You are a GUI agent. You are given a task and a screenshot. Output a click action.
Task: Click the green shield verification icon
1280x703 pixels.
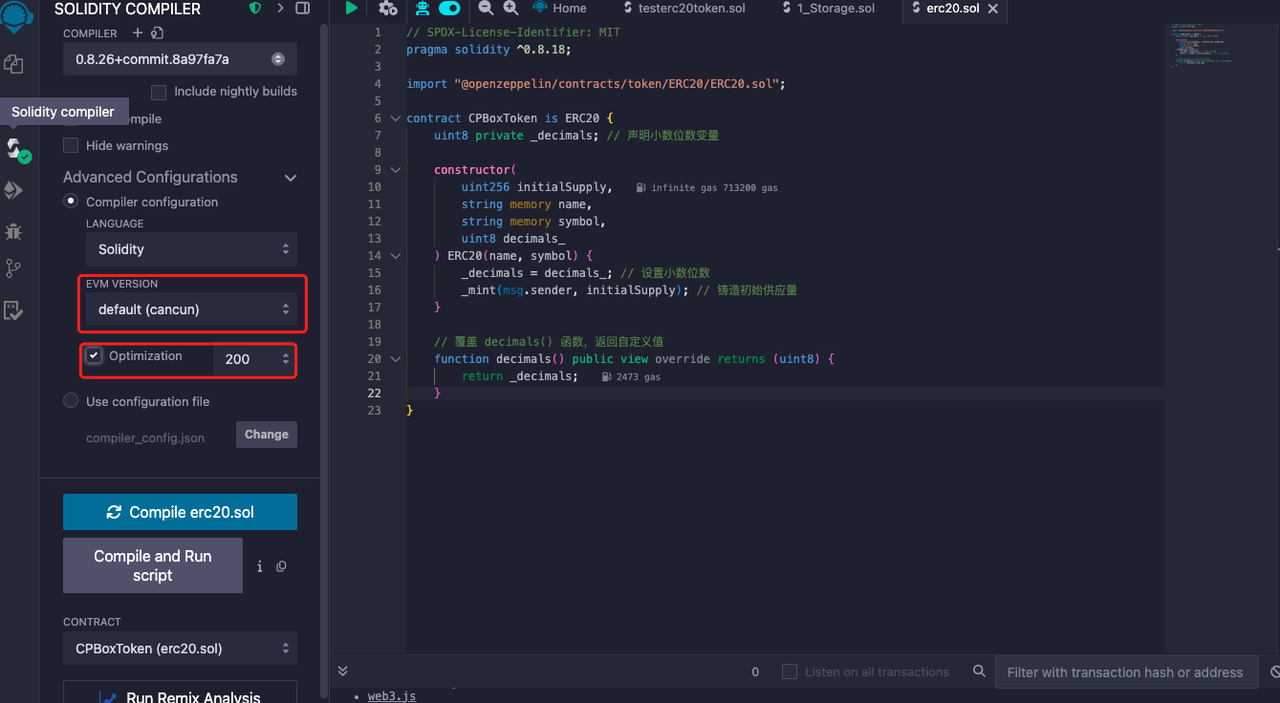click(x=255, y=8)
